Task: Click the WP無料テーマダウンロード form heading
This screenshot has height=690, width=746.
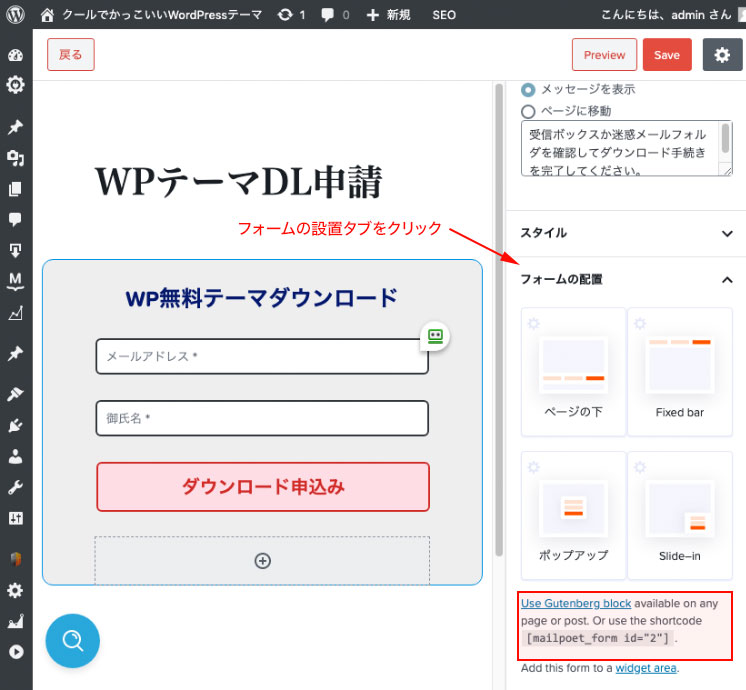Action: (x=261, y=298)
